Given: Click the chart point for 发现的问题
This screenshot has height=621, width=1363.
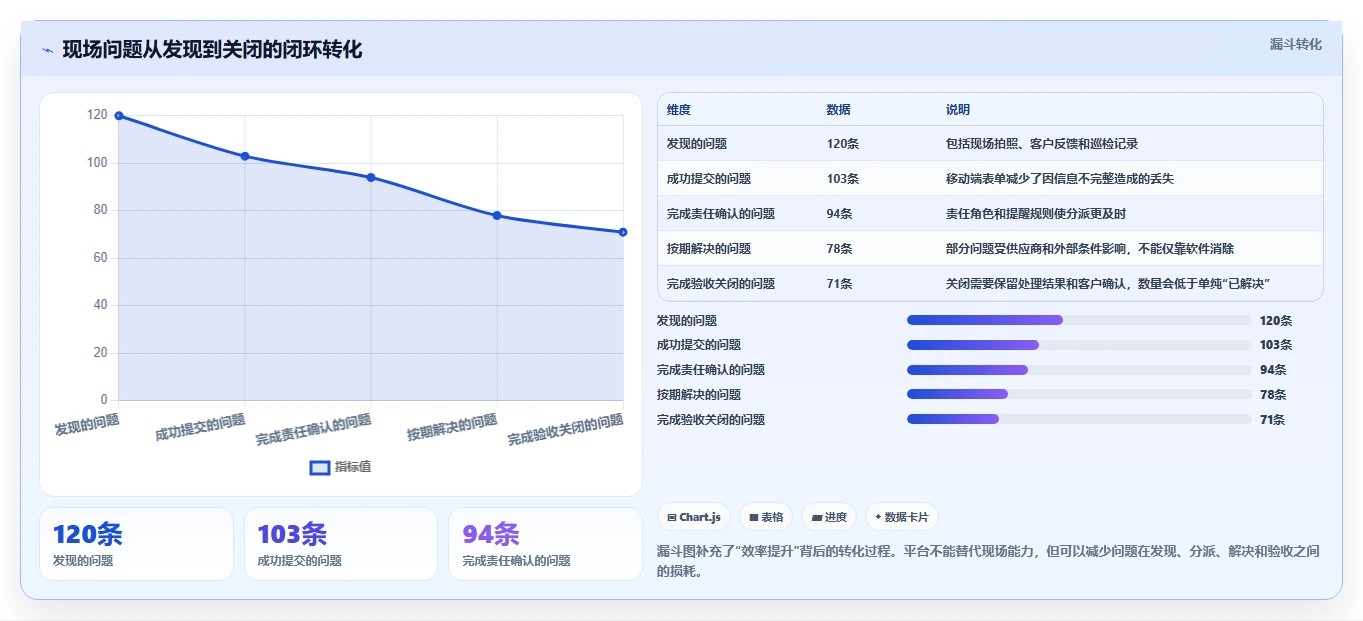Looking at the screenshot, I should tap(119, 116).
